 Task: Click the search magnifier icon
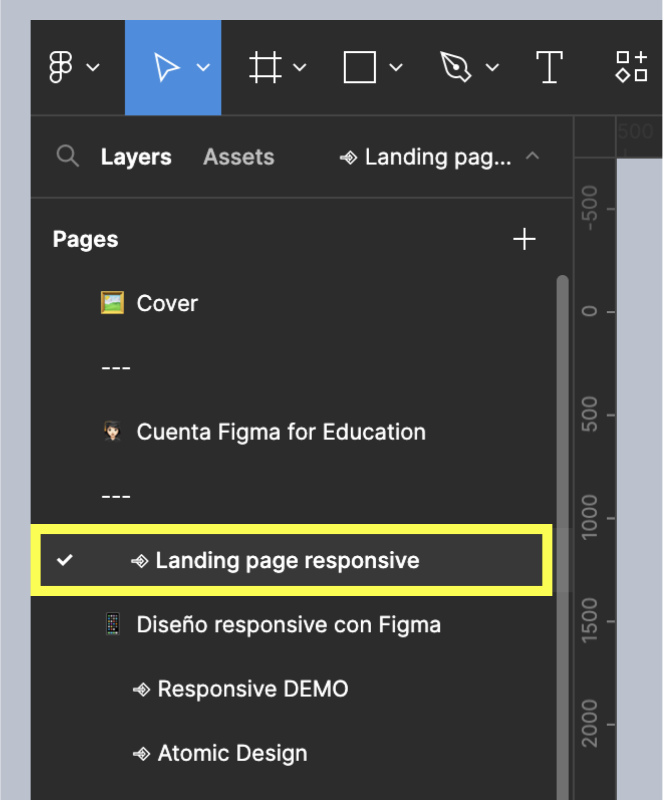click(67, 157)
